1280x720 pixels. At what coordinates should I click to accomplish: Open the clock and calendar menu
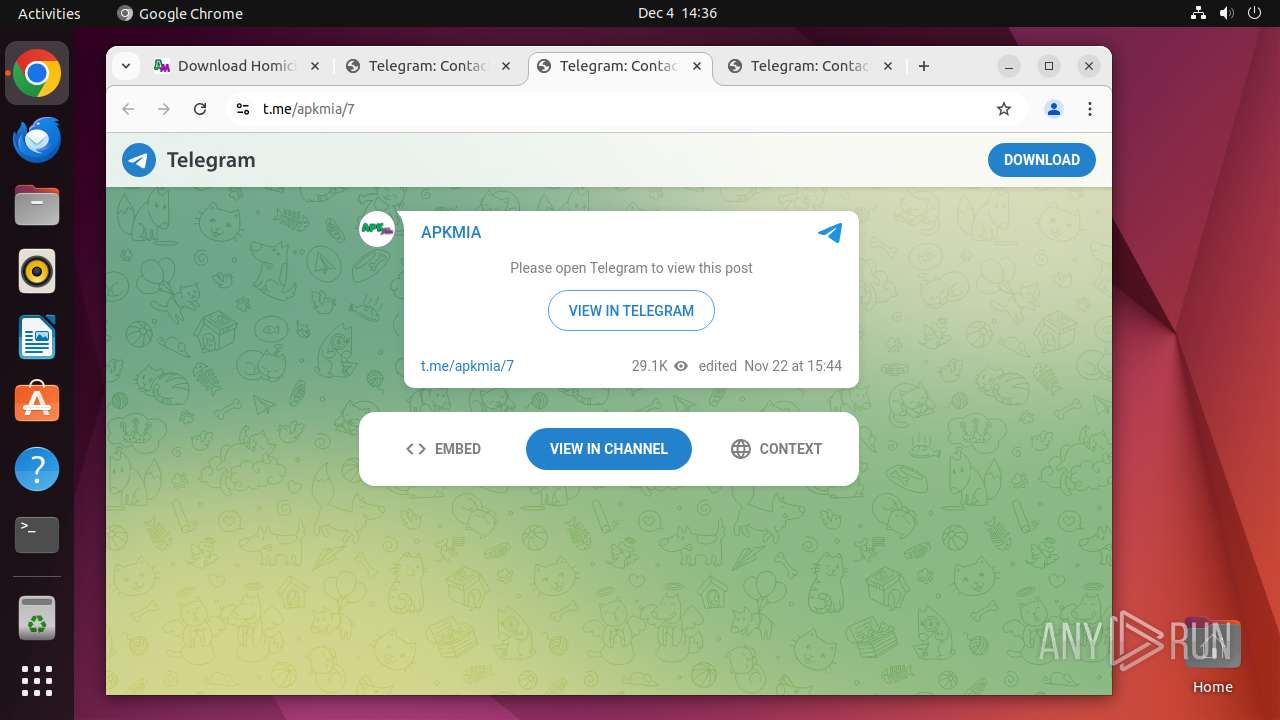pos(677,13)
